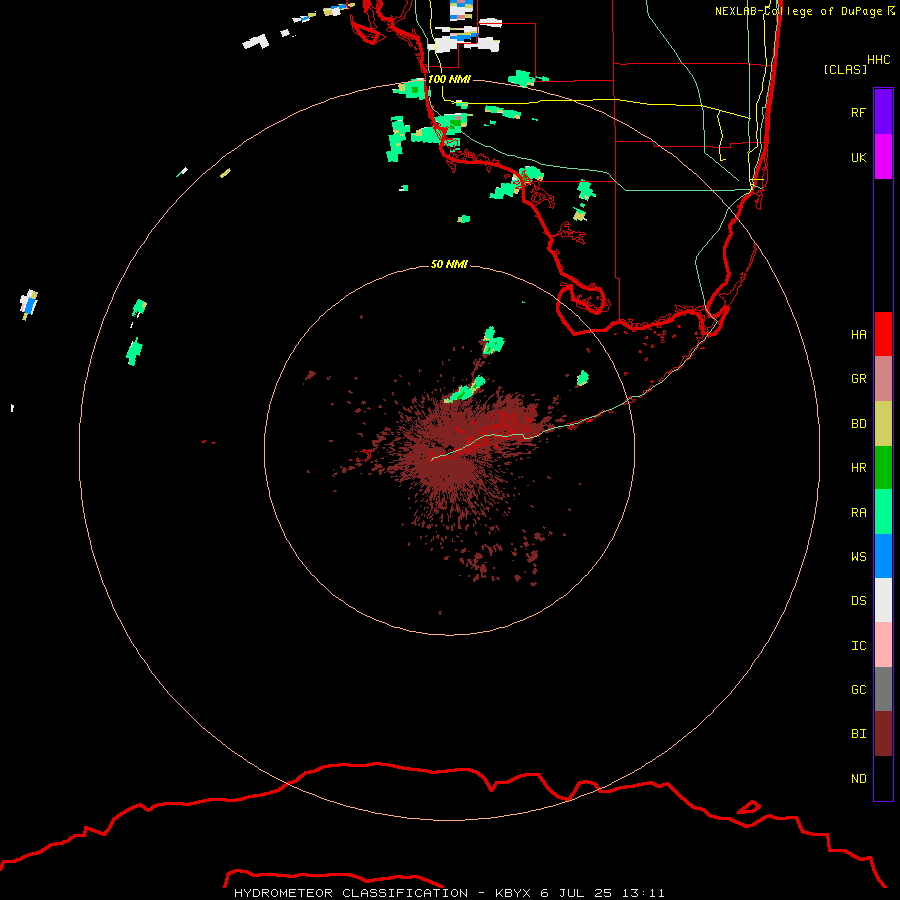This screenshot has height=900, width=900.
Task: Pick the HR dark green legend swatch
Action: coord(883,468)
